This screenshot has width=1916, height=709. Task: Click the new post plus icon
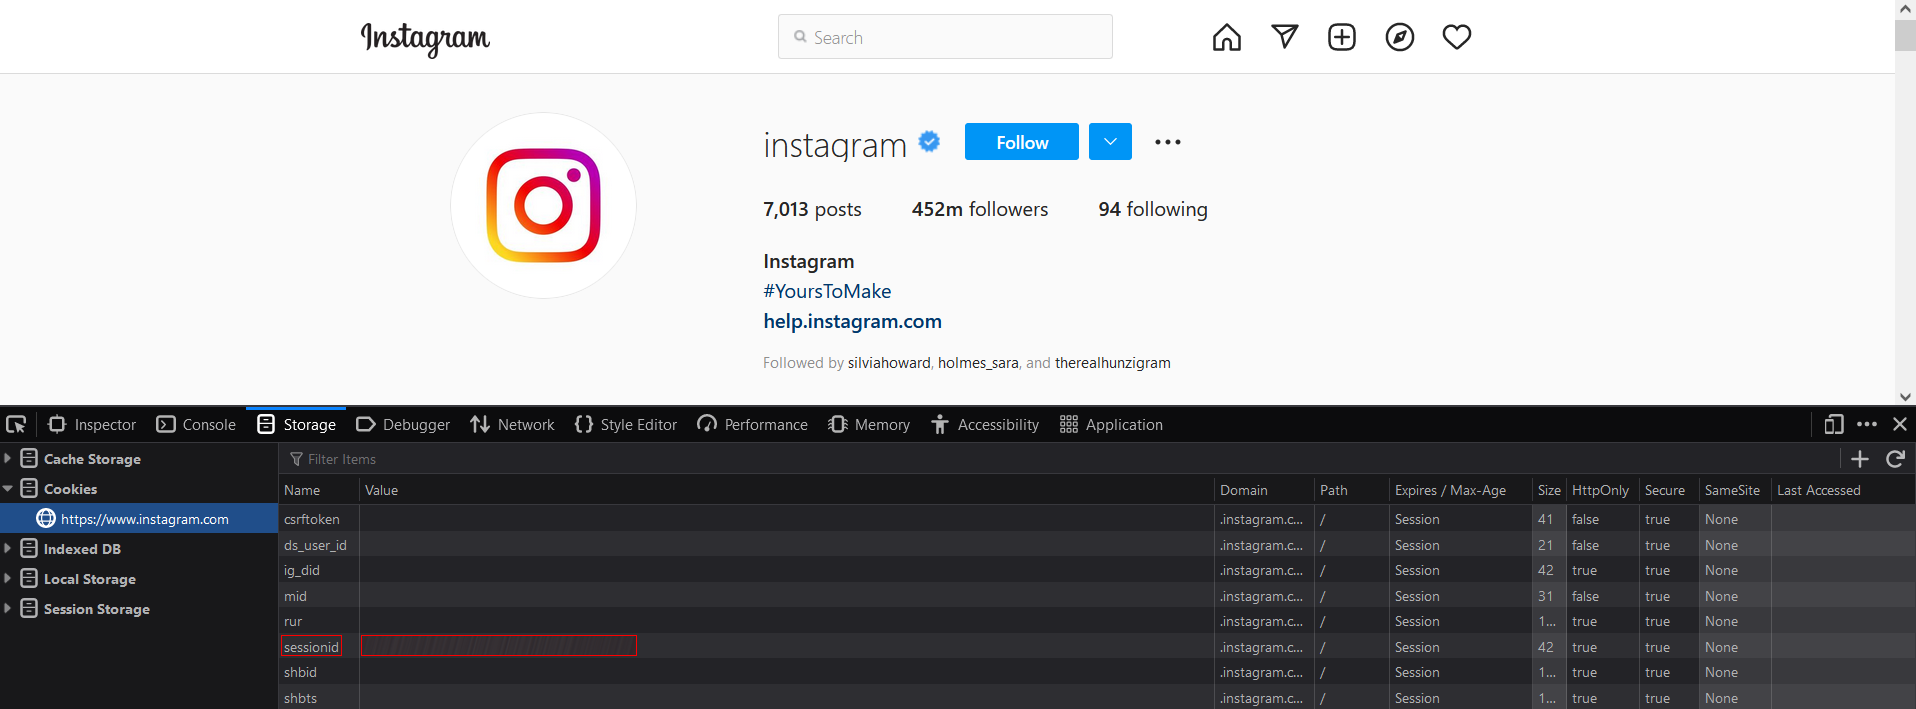(x=1341, y=38)
